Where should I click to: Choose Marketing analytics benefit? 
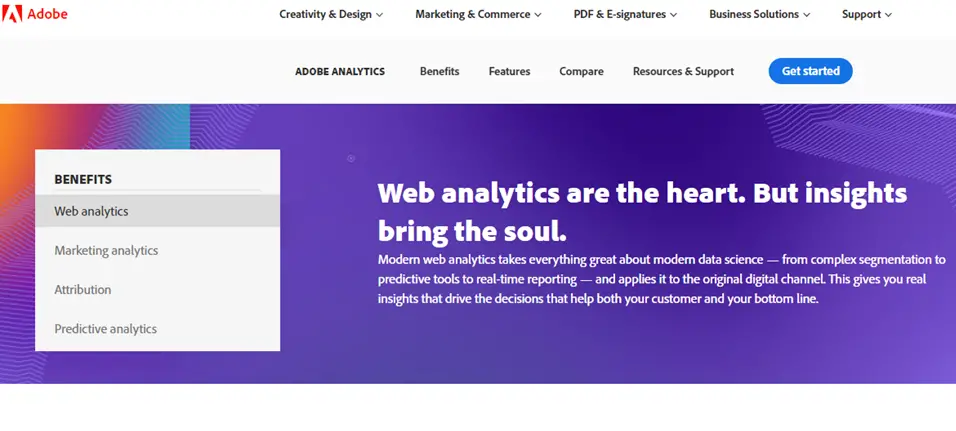106,250
